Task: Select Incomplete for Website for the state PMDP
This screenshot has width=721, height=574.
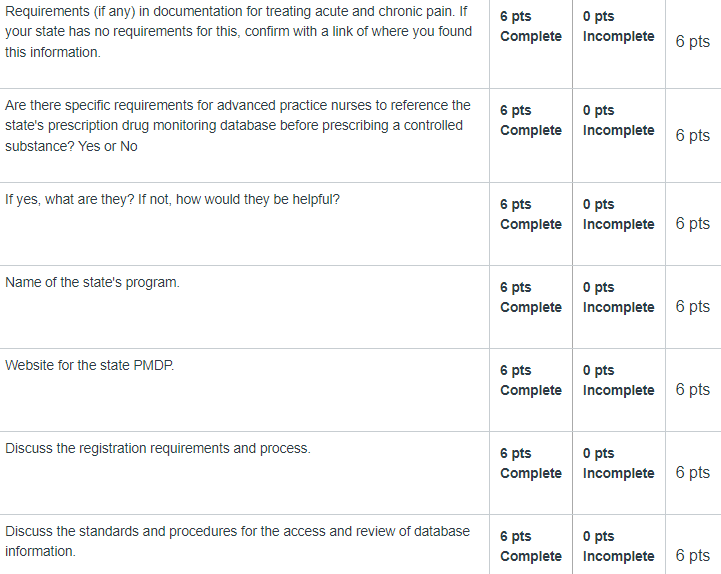Action: pos(618,390)
